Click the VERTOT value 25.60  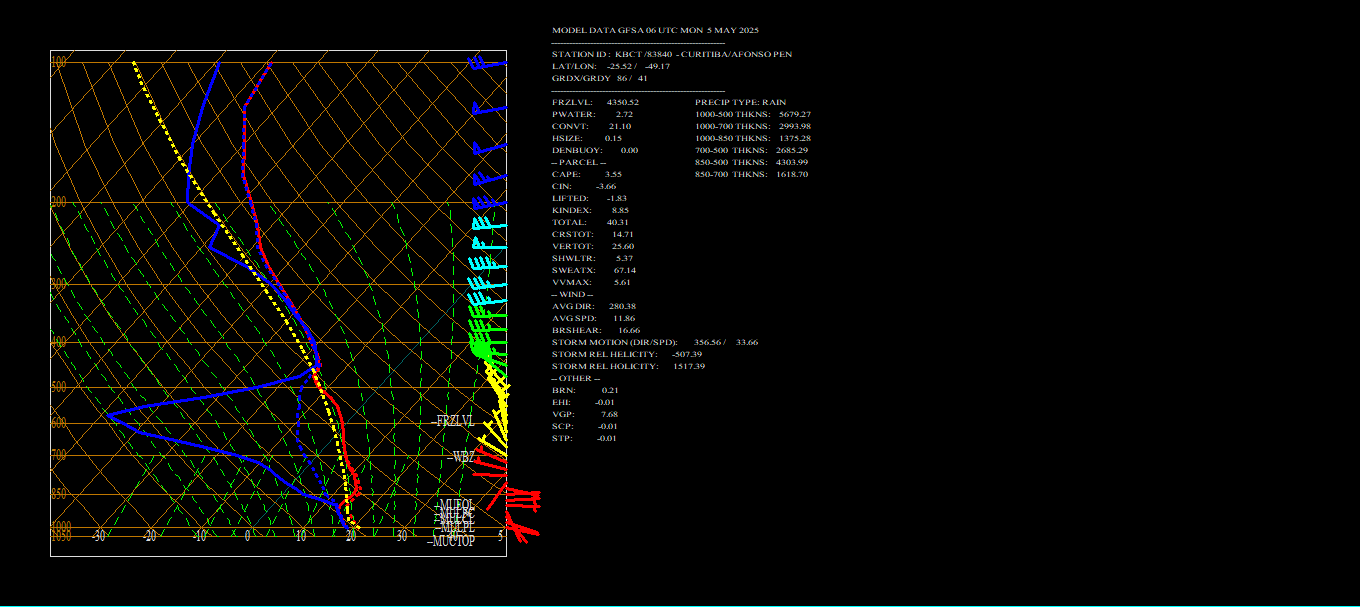point(623,246)
